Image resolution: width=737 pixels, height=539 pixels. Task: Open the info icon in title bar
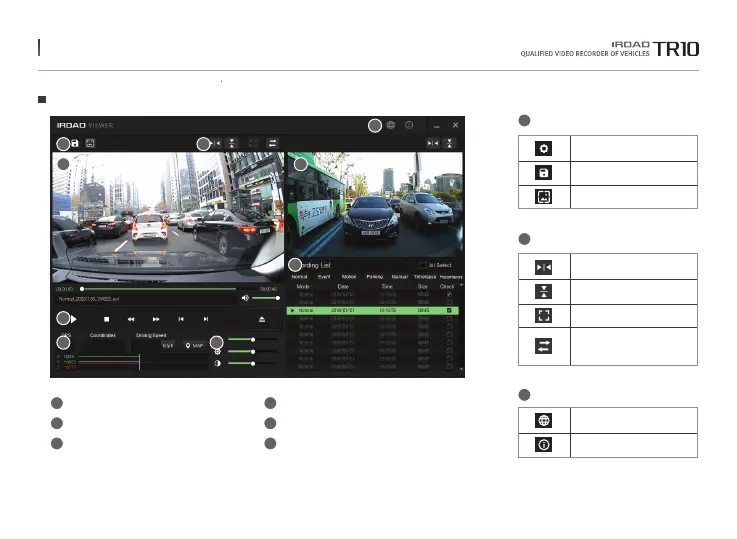(x=409, y=125)
